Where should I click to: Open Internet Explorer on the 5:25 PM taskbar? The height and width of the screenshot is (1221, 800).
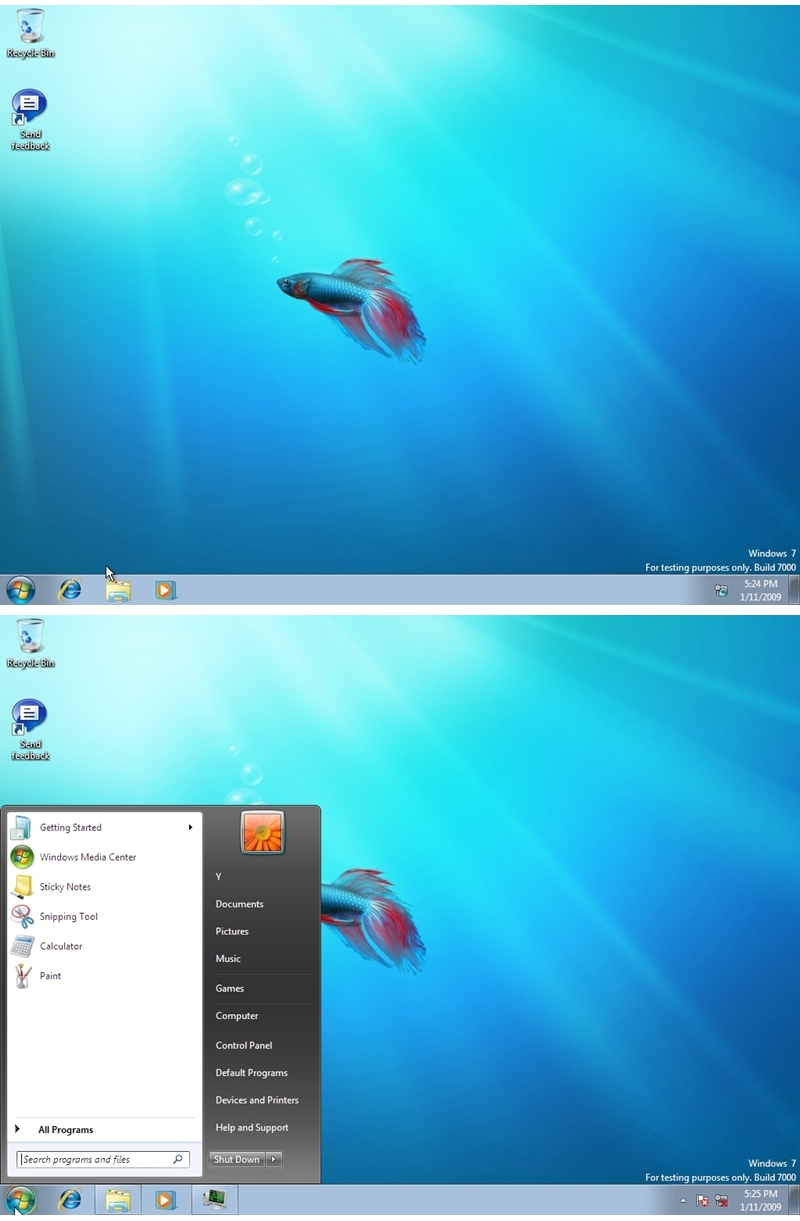tap(70, 1201)
